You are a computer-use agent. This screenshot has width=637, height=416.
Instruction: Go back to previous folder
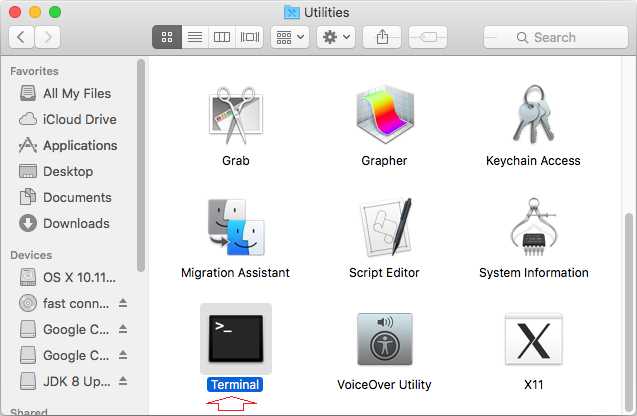pyautogui.click(x=21, y=37)
